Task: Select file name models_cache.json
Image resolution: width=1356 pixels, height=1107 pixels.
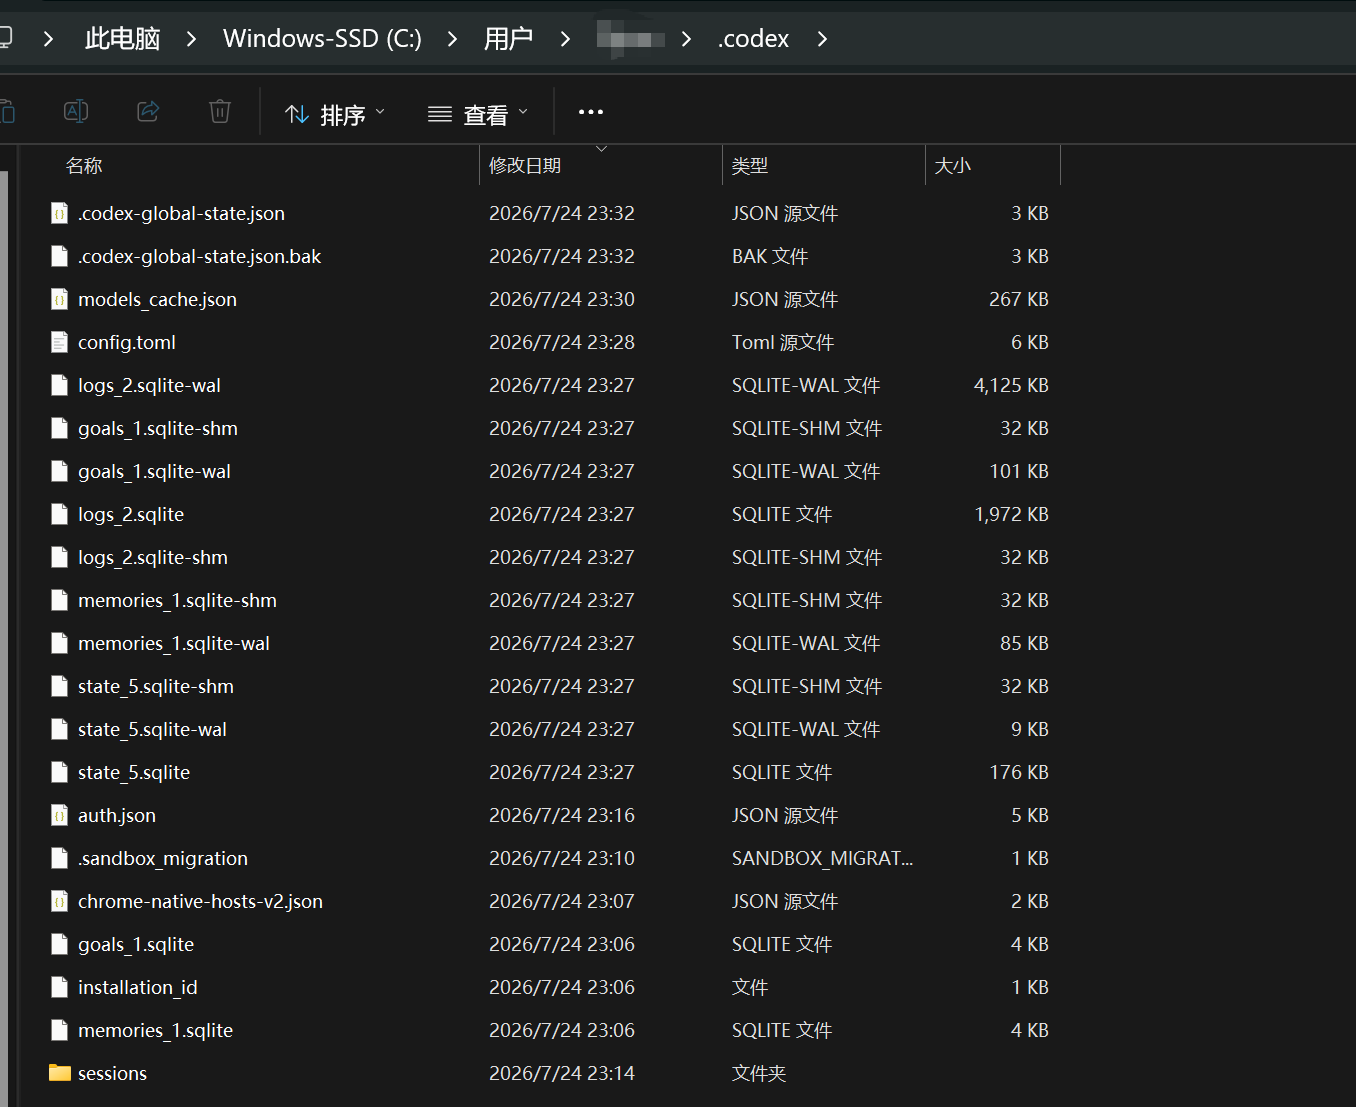Action: click(x=157, y=299)
